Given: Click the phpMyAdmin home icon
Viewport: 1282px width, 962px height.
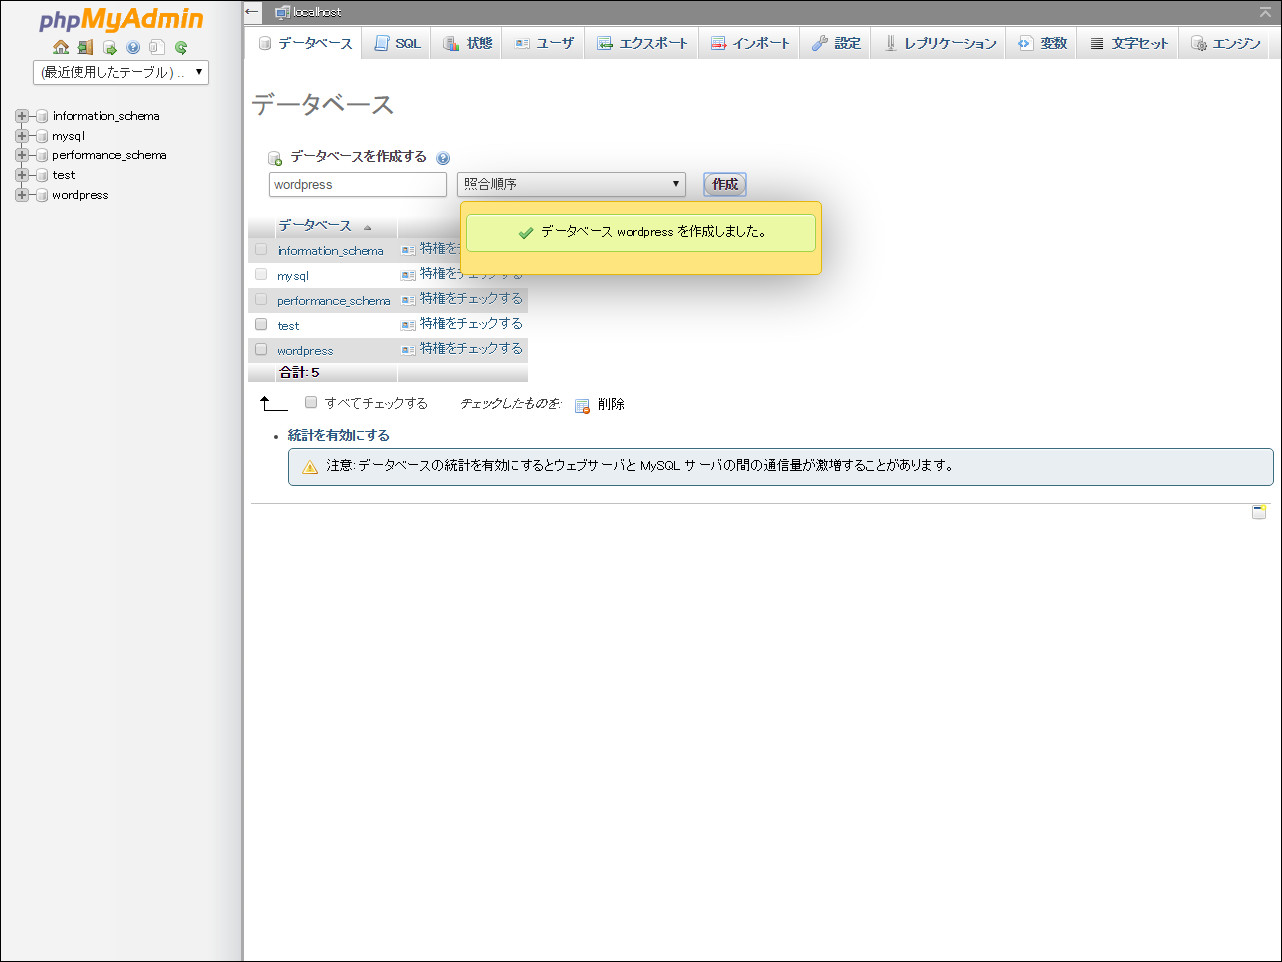Looking at the screenshot, I should tap(60, 46).
